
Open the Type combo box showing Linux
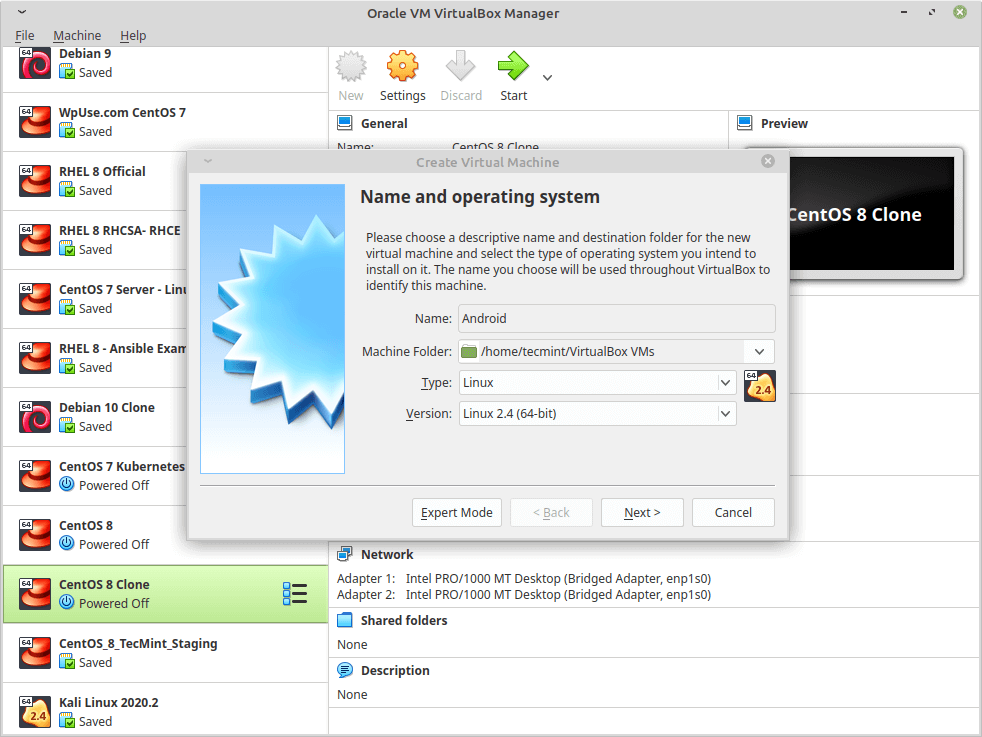point(597,383)
